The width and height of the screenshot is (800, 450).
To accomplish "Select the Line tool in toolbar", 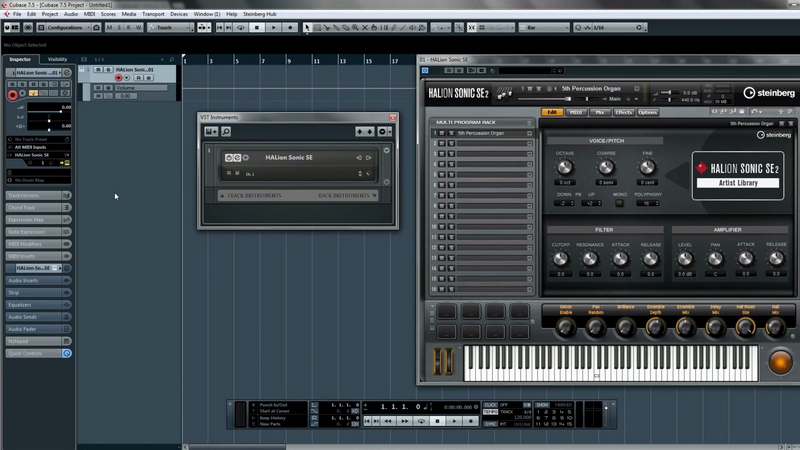I will click(403, 28).
